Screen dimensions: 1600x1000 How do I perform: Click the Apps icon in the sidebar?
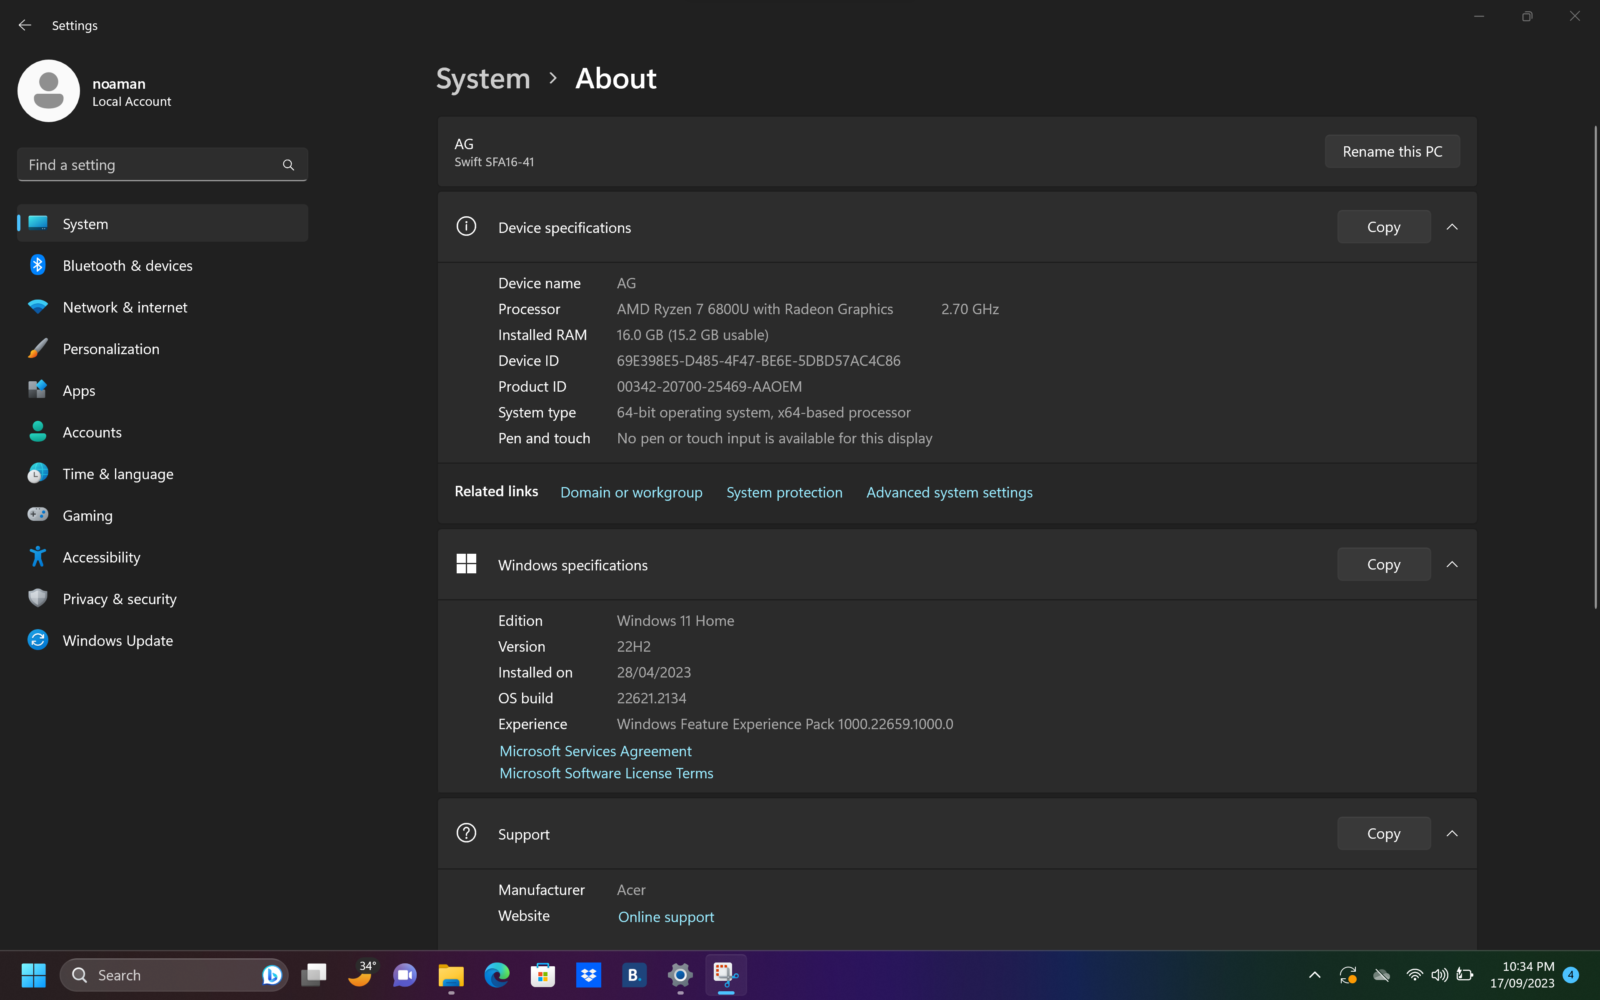coord(38,390)
